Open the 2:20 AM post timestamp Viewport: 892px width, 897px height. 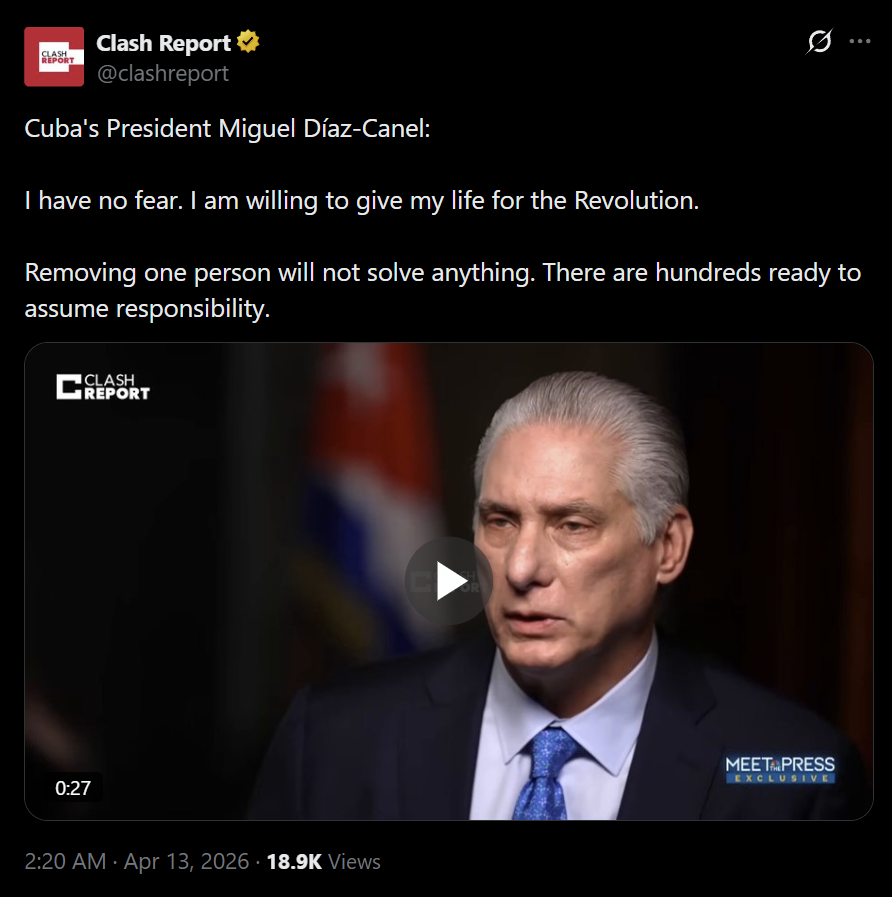click(x=137, y=861)
